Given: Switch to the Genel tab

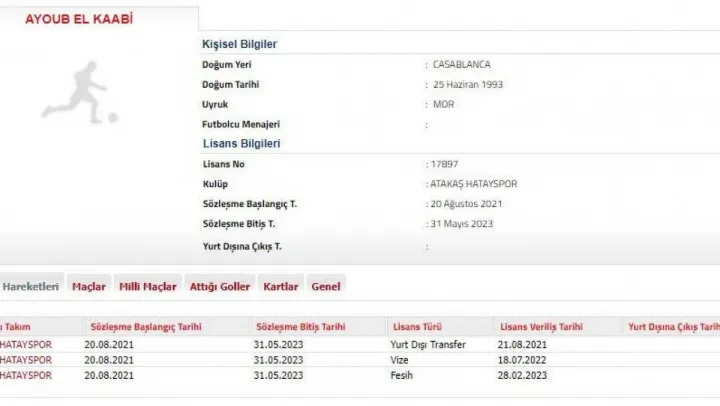Looking at the screenshot, I should (326, 286).
